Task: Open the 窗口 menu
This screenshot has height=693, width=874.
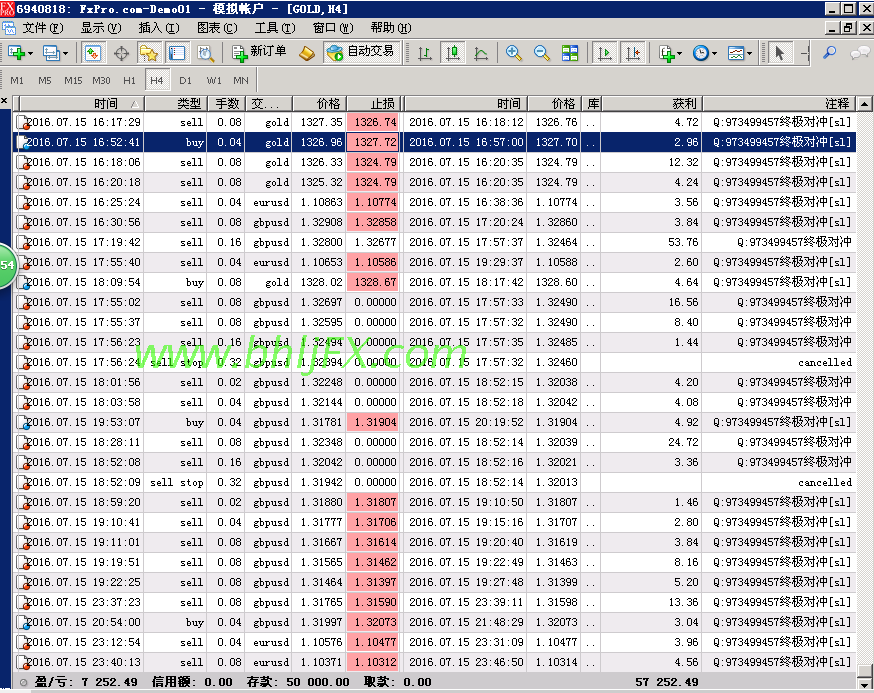Action: 333,28
